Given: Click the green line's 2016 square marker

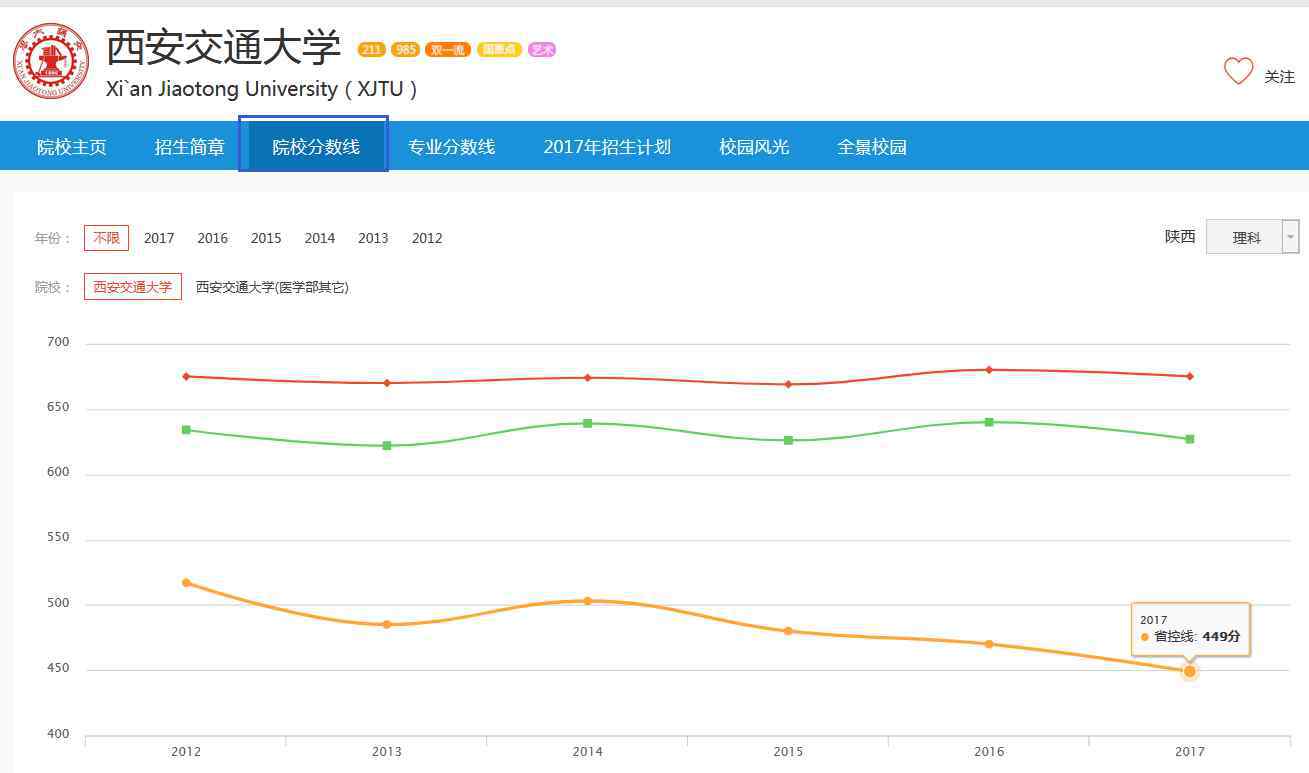Looking at the screenshot, I should click(x=989, y=422).
